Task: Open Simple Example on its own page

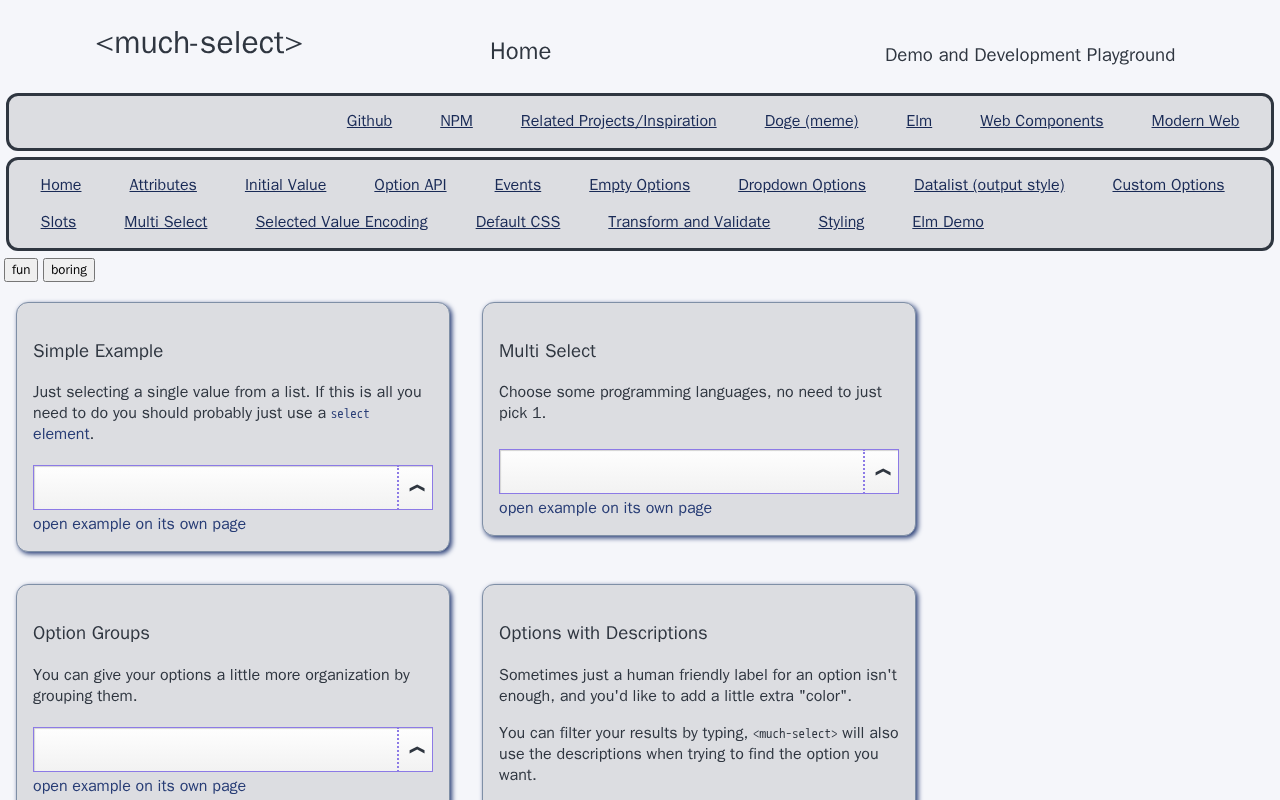Action: tap(139, 524)
